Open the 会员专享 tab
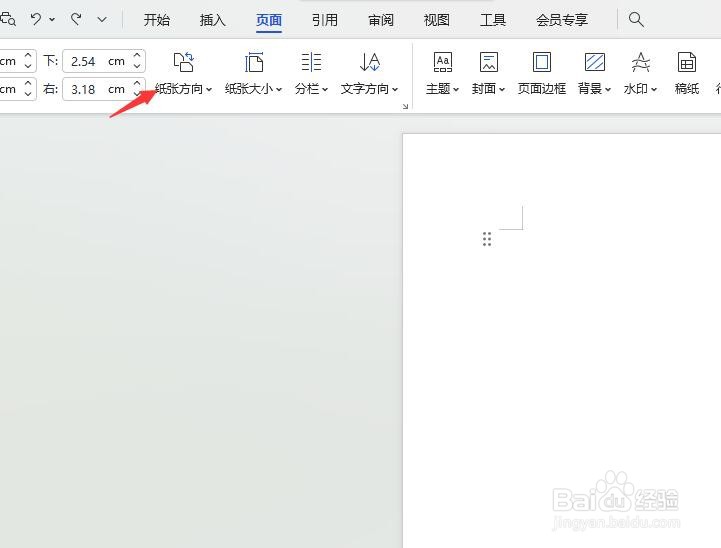Image resolution: width=721 pixels, height=548 pixels. (562, 20)
